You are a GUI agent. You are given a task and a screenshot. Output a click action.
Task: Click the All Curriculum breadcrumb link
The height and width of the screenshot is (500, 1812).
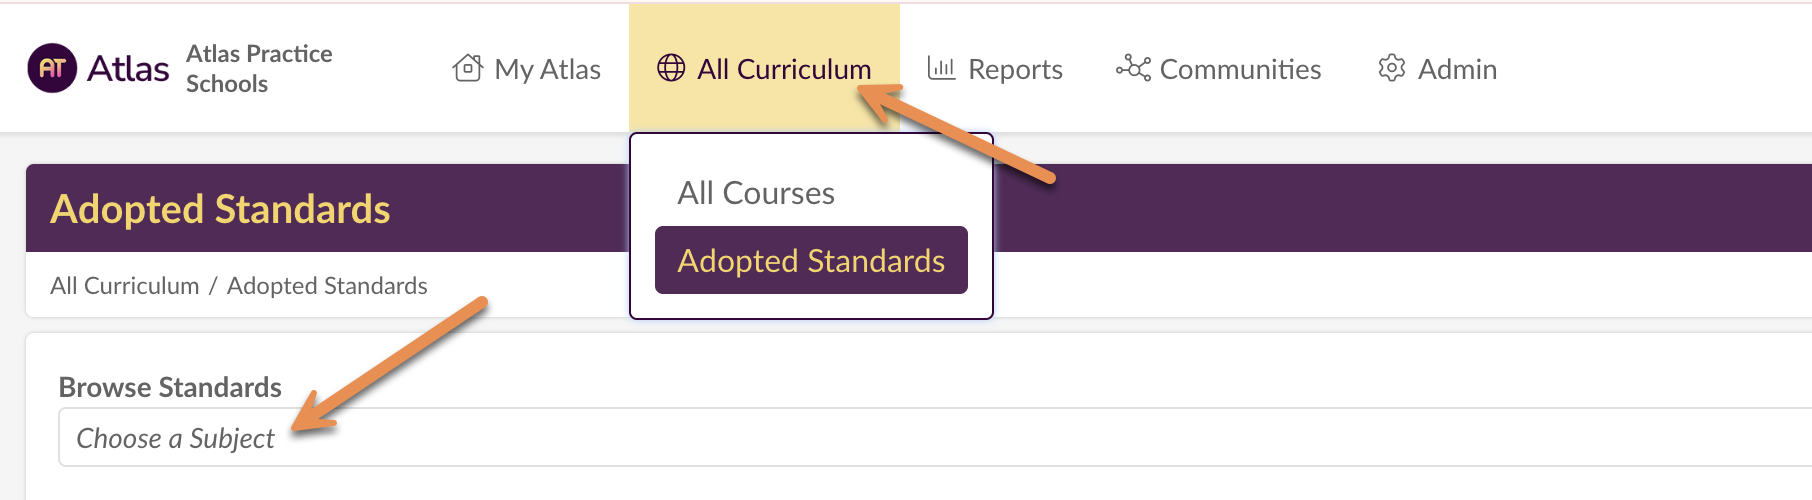pos(125,286)
